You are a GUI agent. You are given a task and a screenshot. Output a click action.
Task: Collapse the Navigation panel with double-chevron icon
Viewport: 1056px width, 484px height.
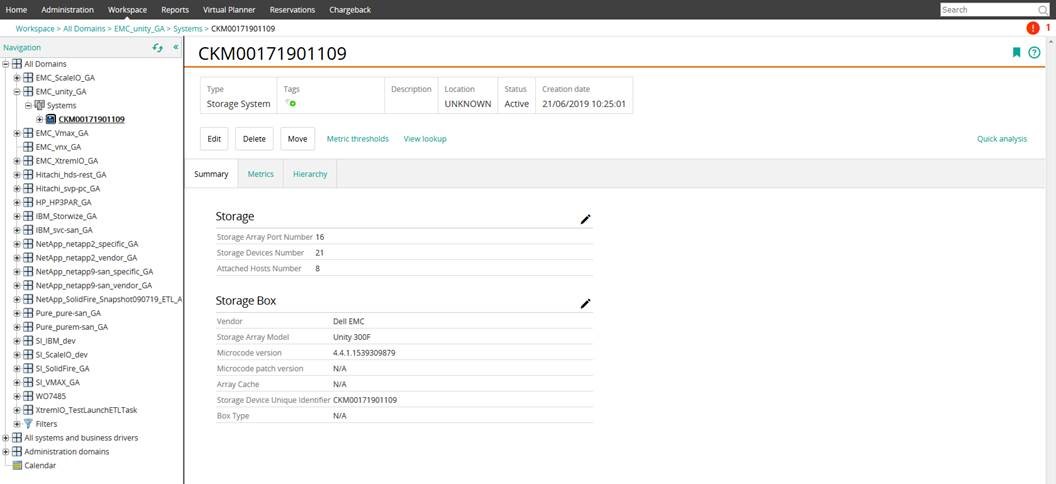(x=176, y=47)
